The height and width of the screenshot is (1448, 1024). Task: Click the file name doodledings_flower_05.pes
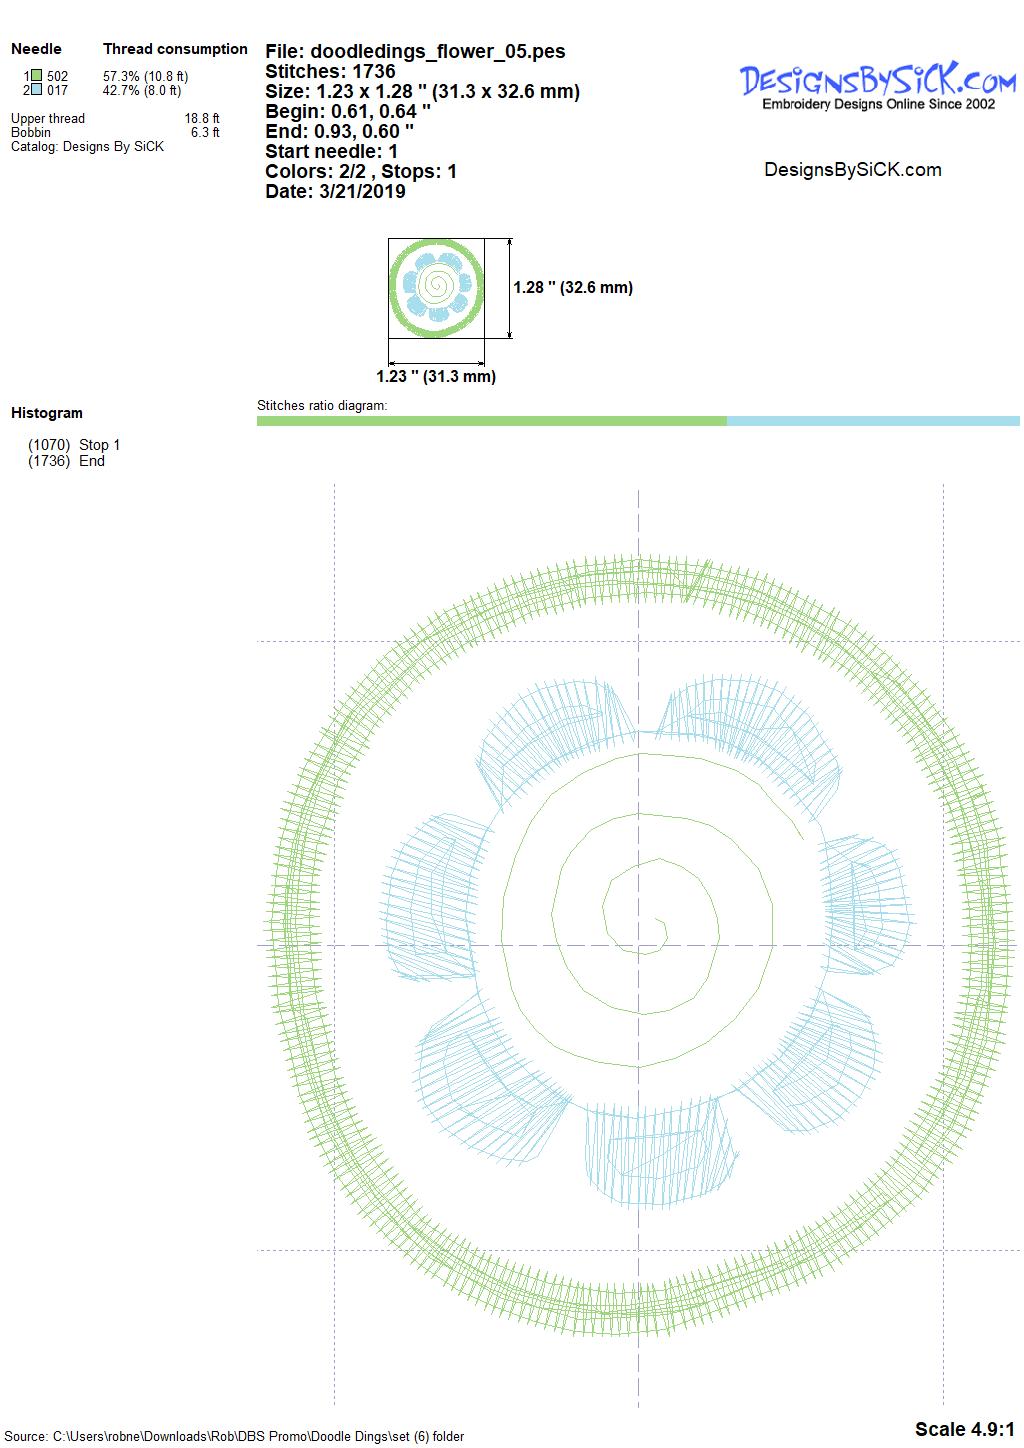[415, 52]
